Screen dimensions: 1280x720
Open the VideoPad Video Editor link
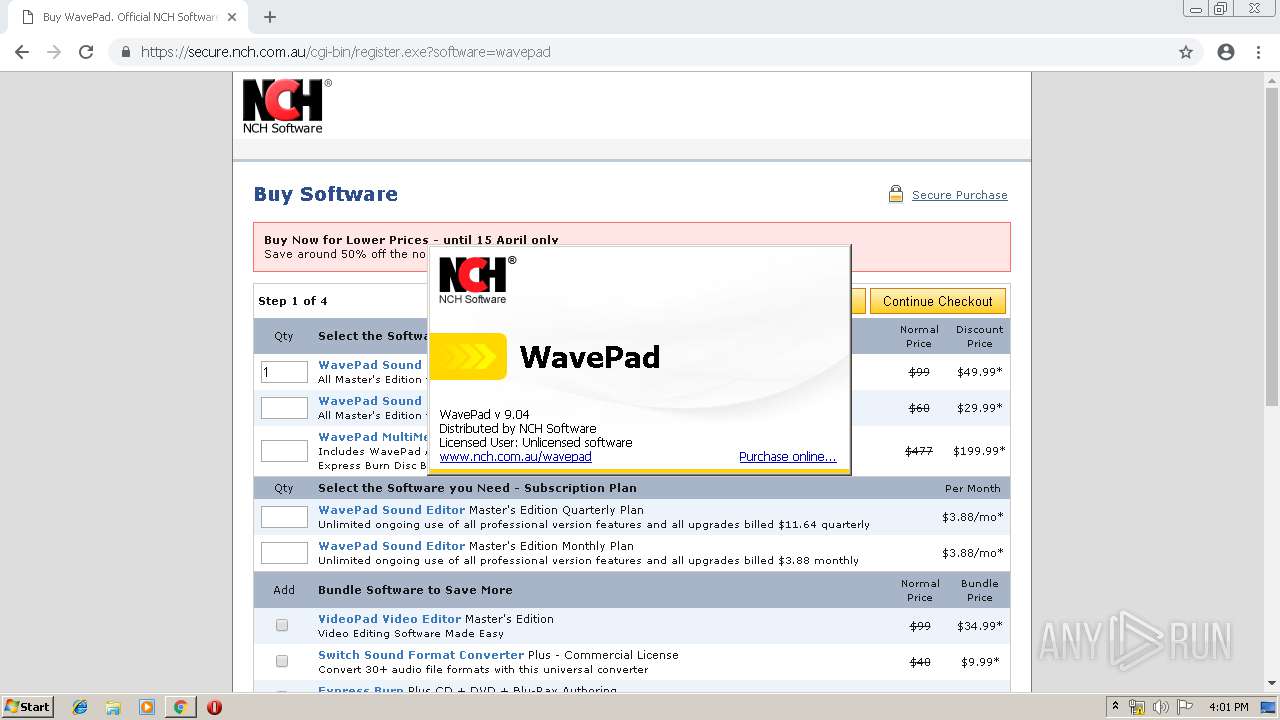(389, 619)
